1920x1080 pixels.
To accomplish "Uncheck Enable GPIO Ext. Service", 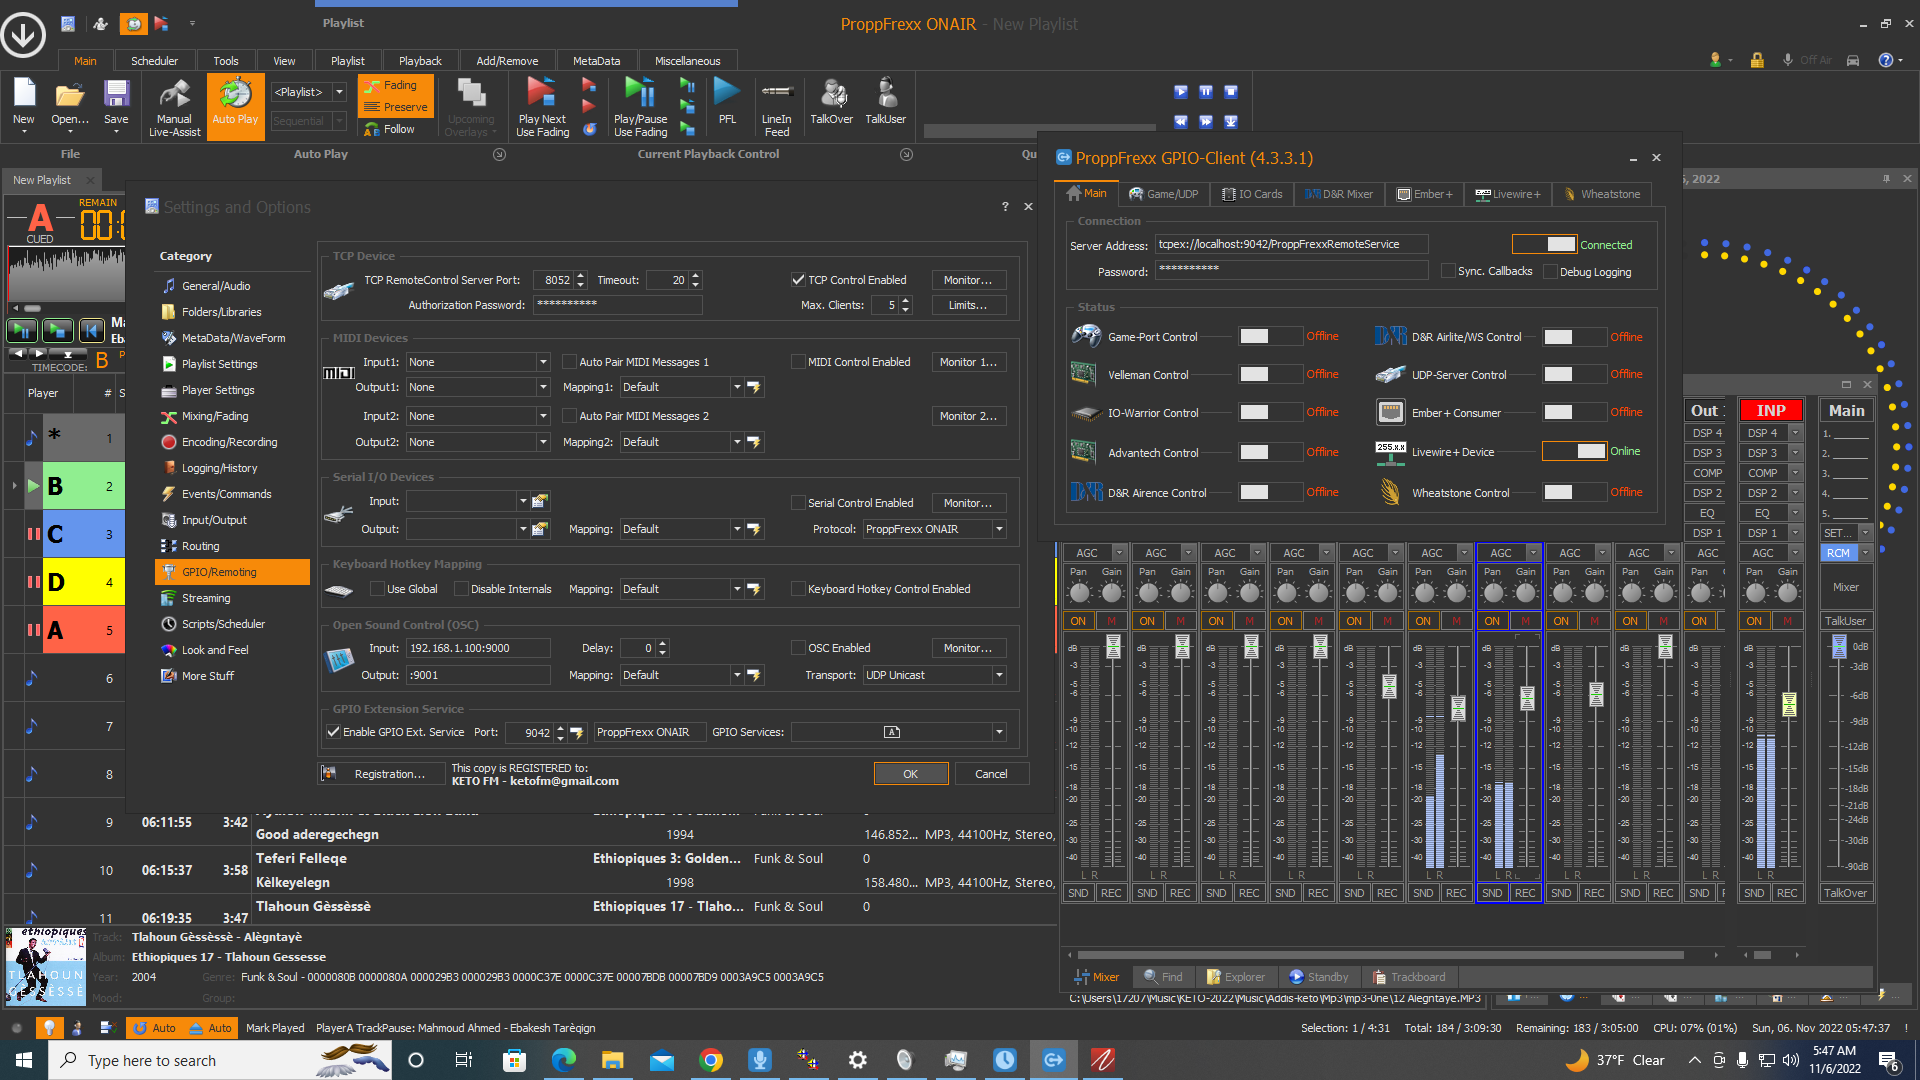I will click(334, 732).
